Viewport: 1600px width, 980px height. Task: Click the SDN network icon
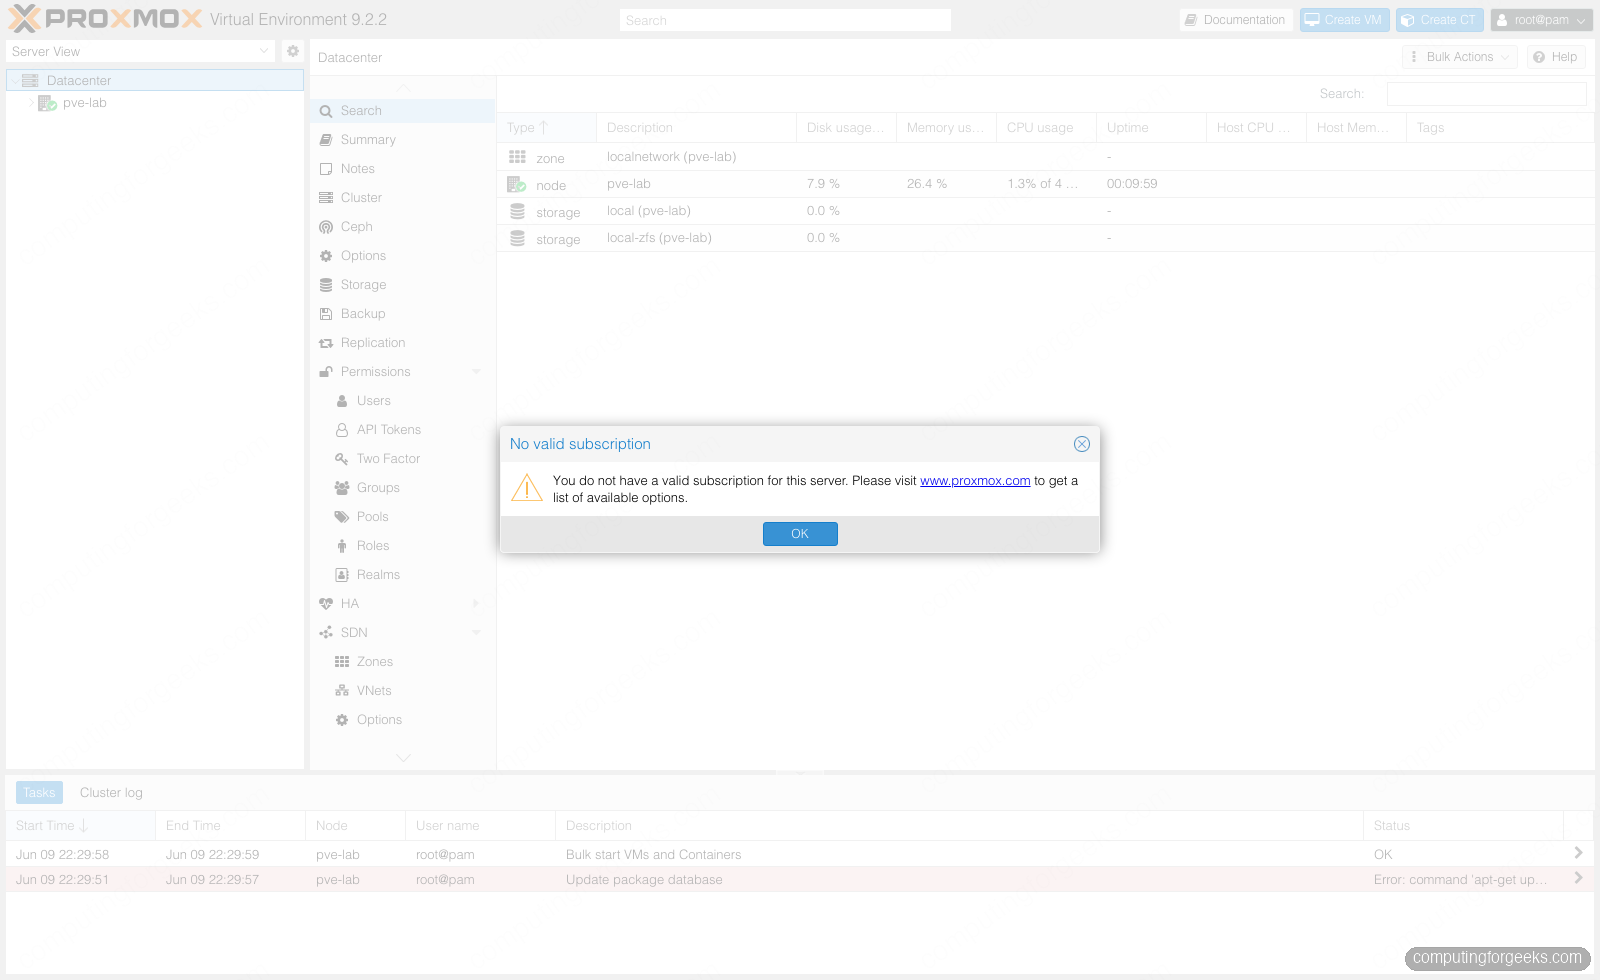(x=326, y=633)
